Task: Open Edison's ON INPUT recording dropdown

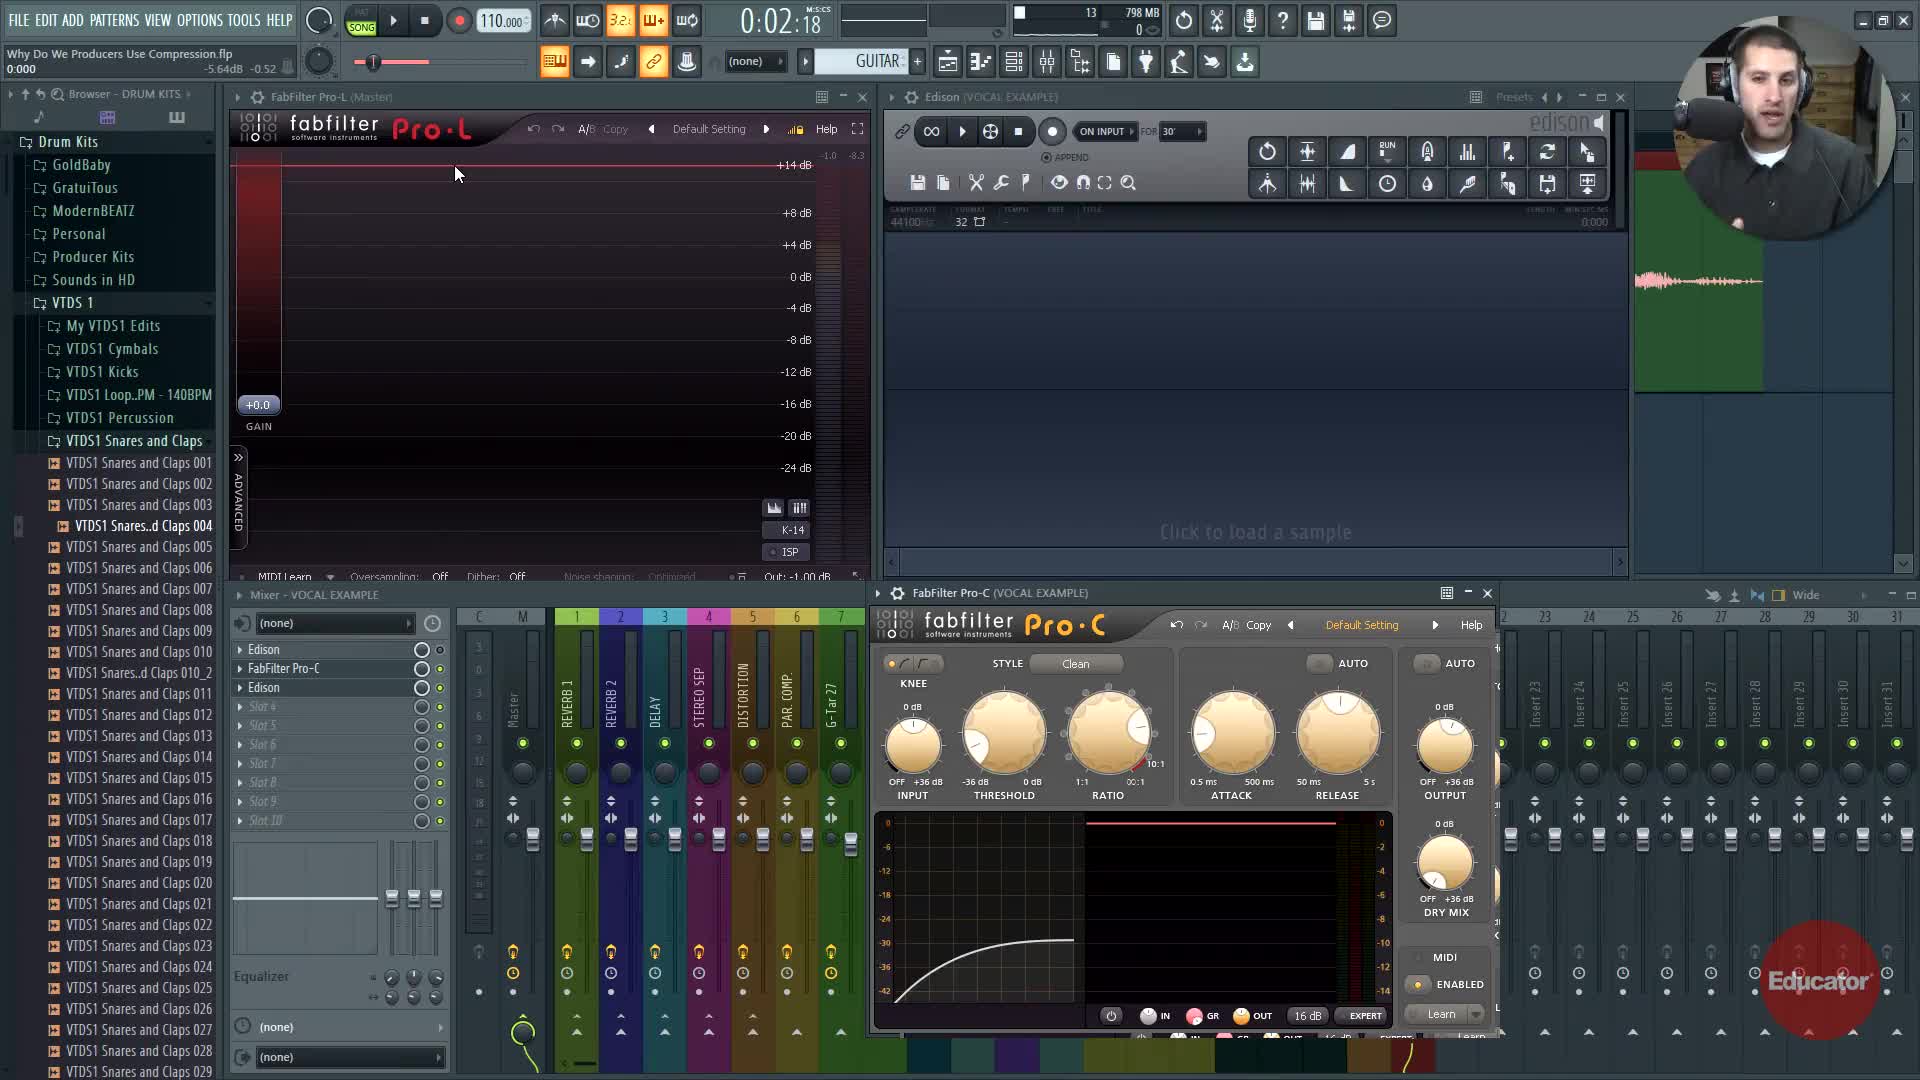Action: coord(1106,131)
